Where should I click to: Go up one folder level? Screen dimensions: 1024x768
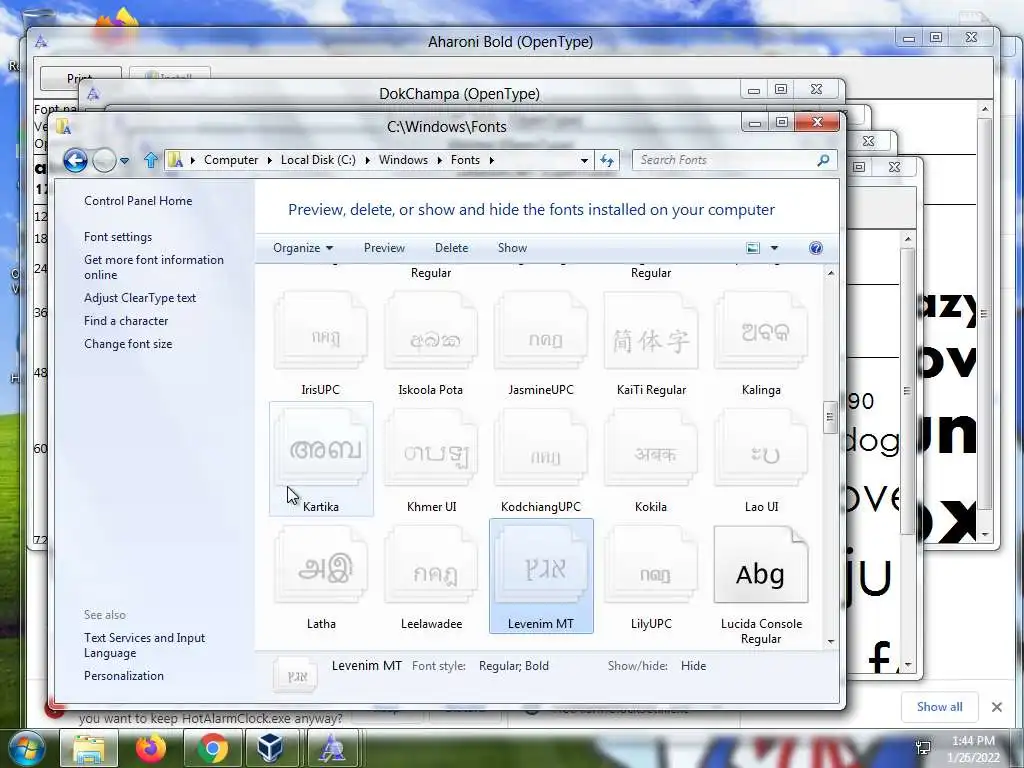(151, 160)
